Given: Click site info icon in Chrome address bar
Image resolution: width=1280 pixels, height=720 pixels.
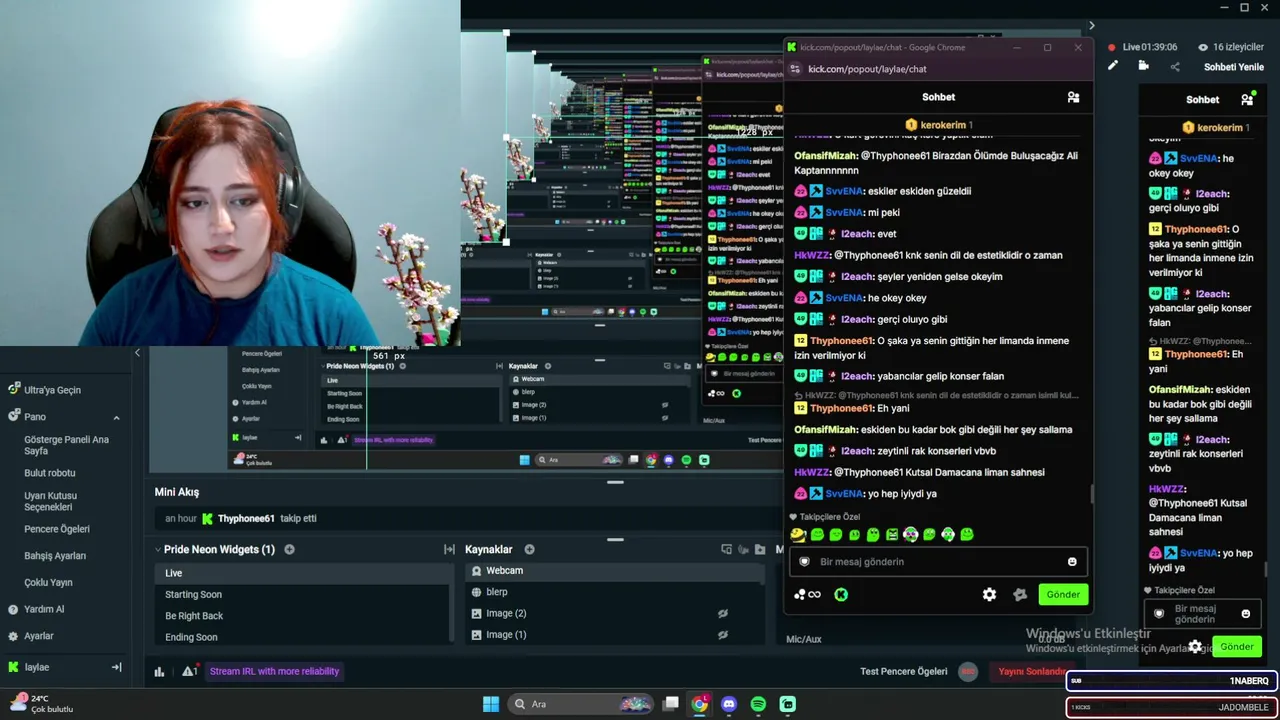Looking at the screenshot, I should point(795,69).
